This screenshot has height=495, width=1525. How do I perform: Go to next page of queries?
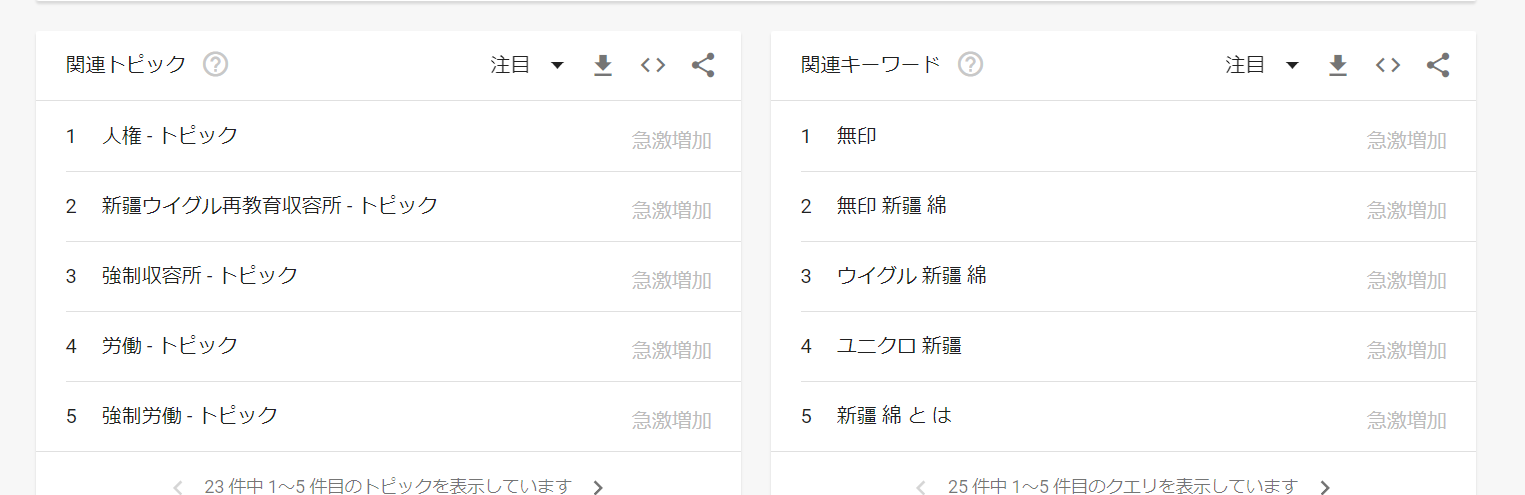point(1325,488)
